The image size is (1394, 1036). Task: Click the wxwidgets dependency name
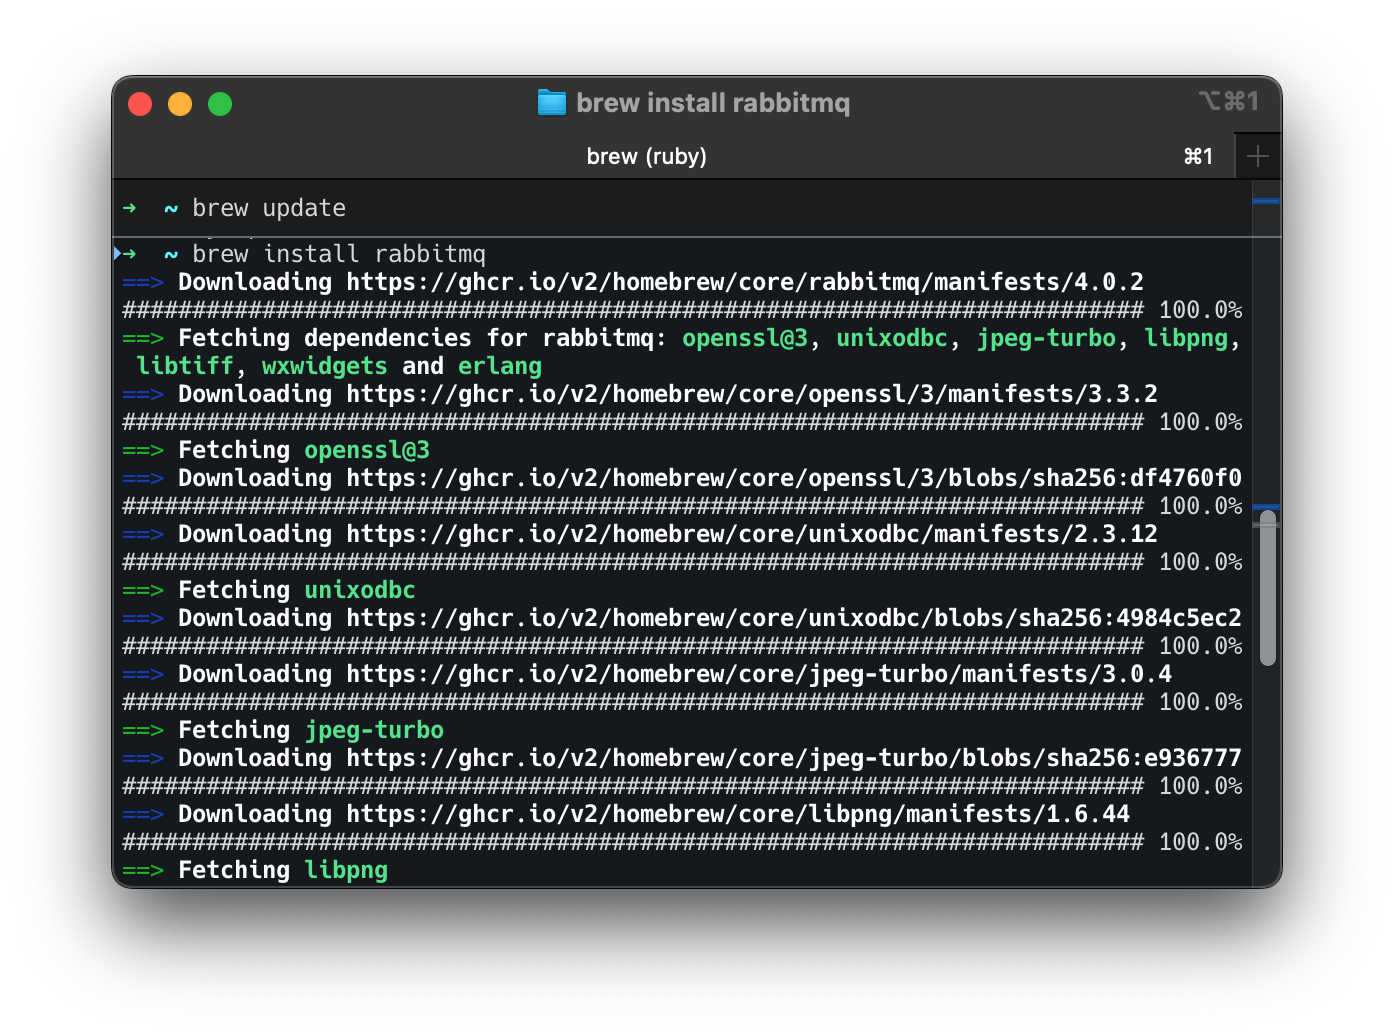tap(324, 366)
